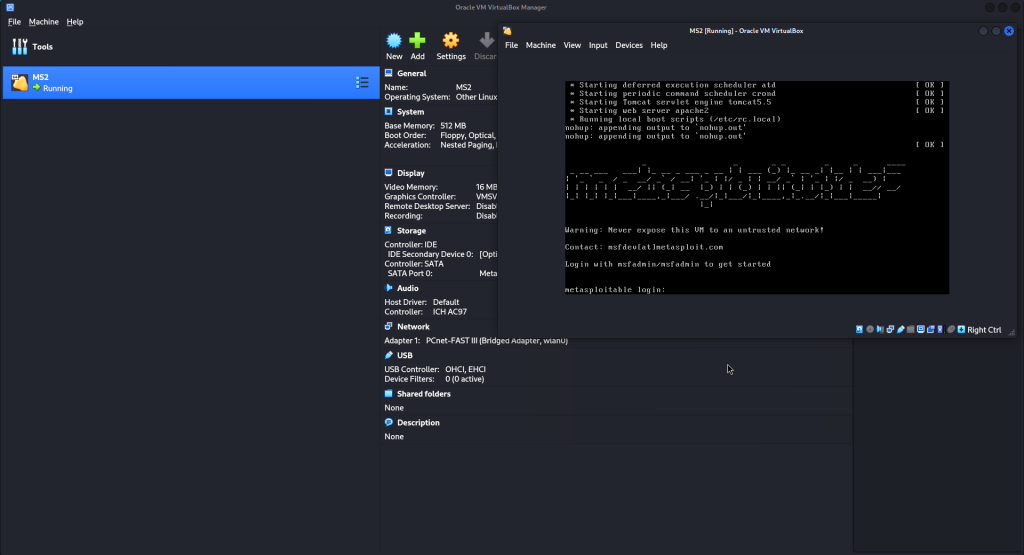Click the Right Ctrl host key indicator

984,329
